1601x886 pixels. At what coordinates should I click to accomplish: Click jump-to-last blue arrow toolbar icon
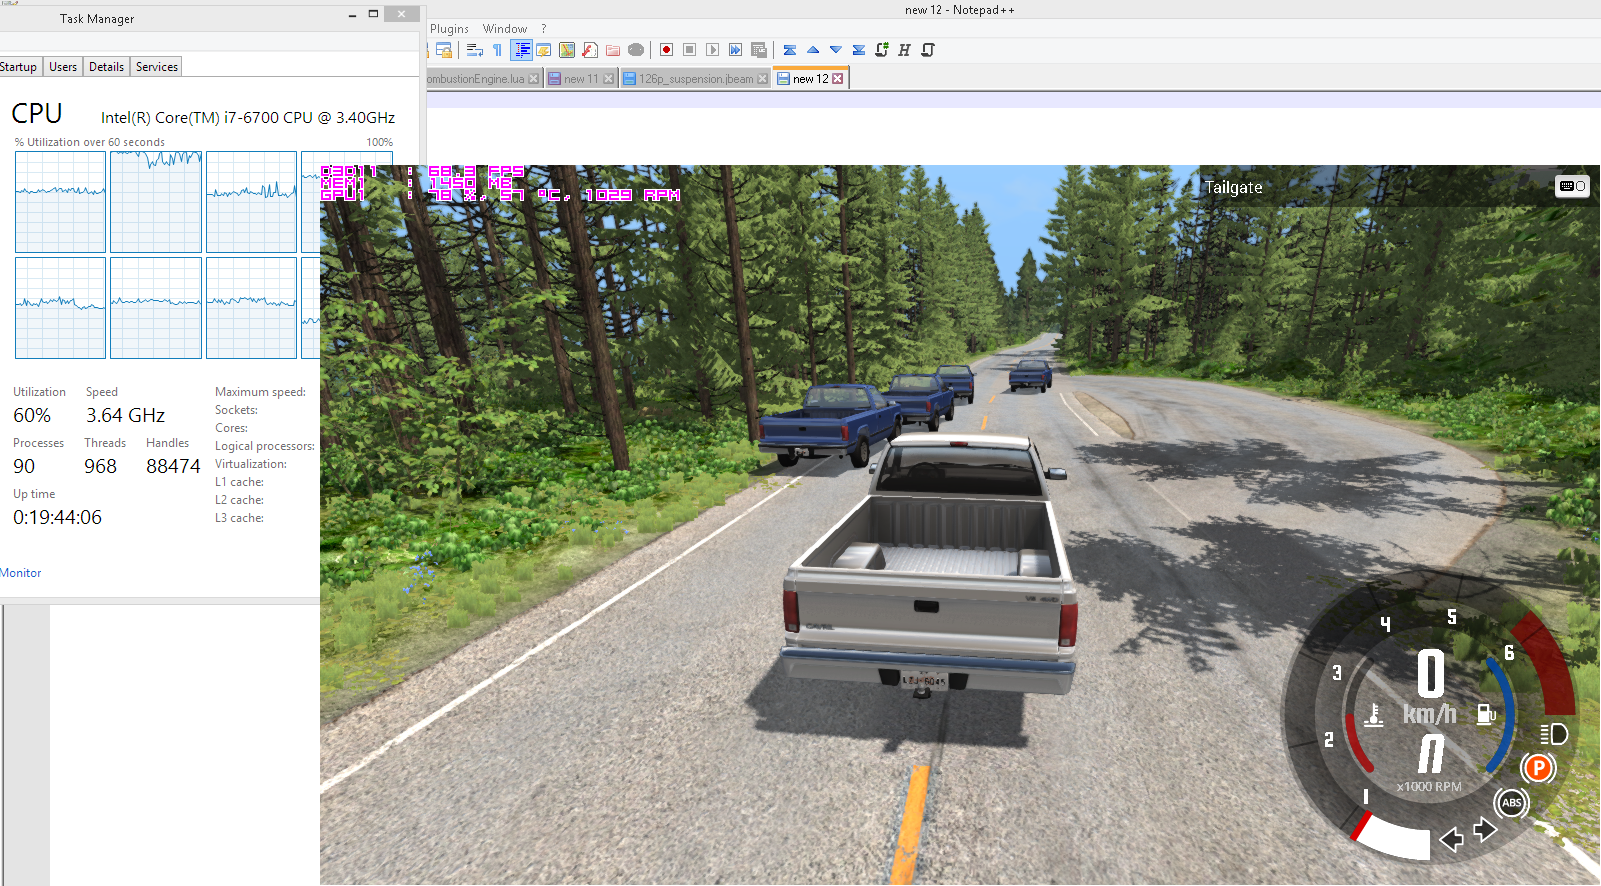pos(858,50)
